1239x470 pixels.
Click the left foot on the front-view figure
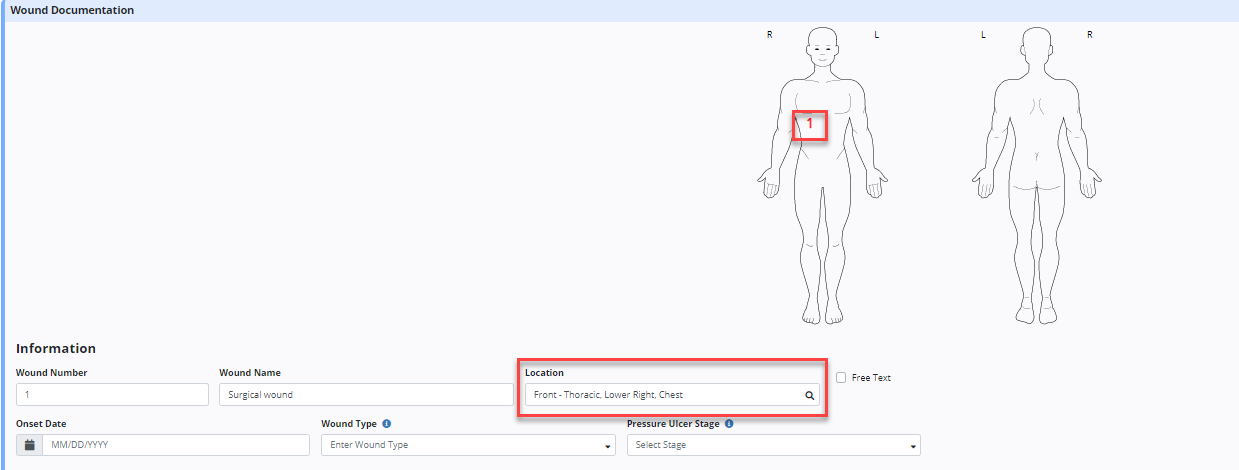tap(834, 314)
